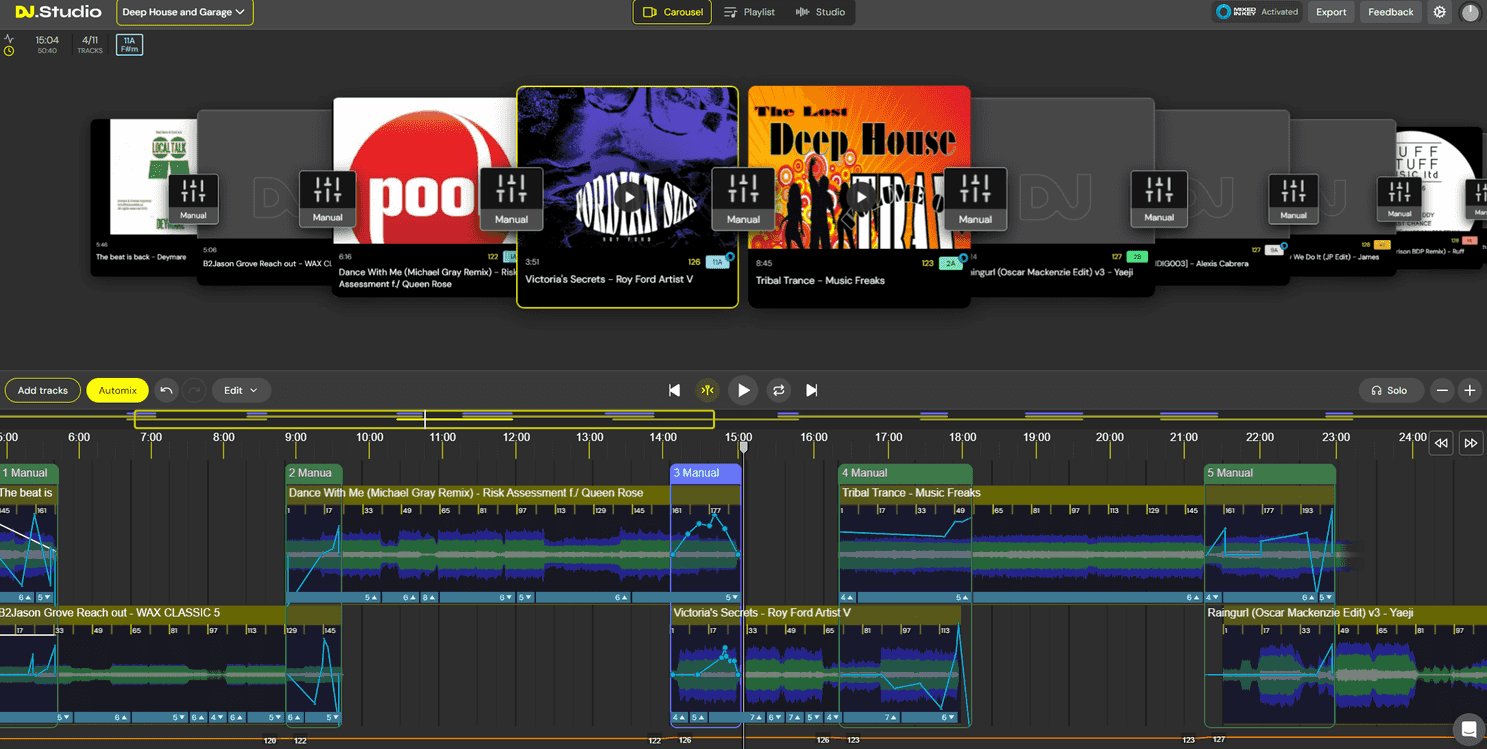This screenshot has height=749, width=1487.
Task: Click the waveform activity icon top left
Action: click(x=10, y=38)
